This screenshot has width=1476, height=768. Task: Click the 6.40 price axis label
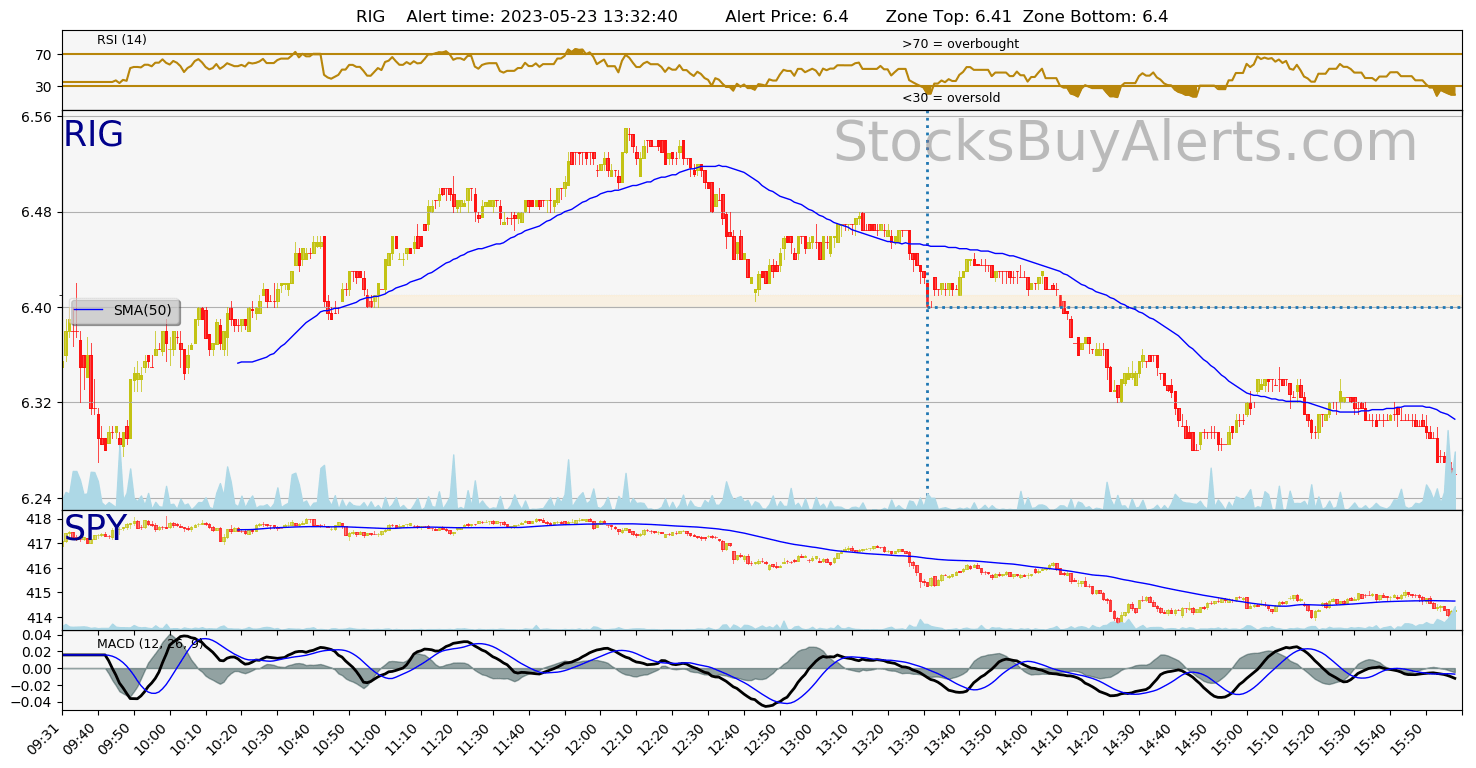35,308
